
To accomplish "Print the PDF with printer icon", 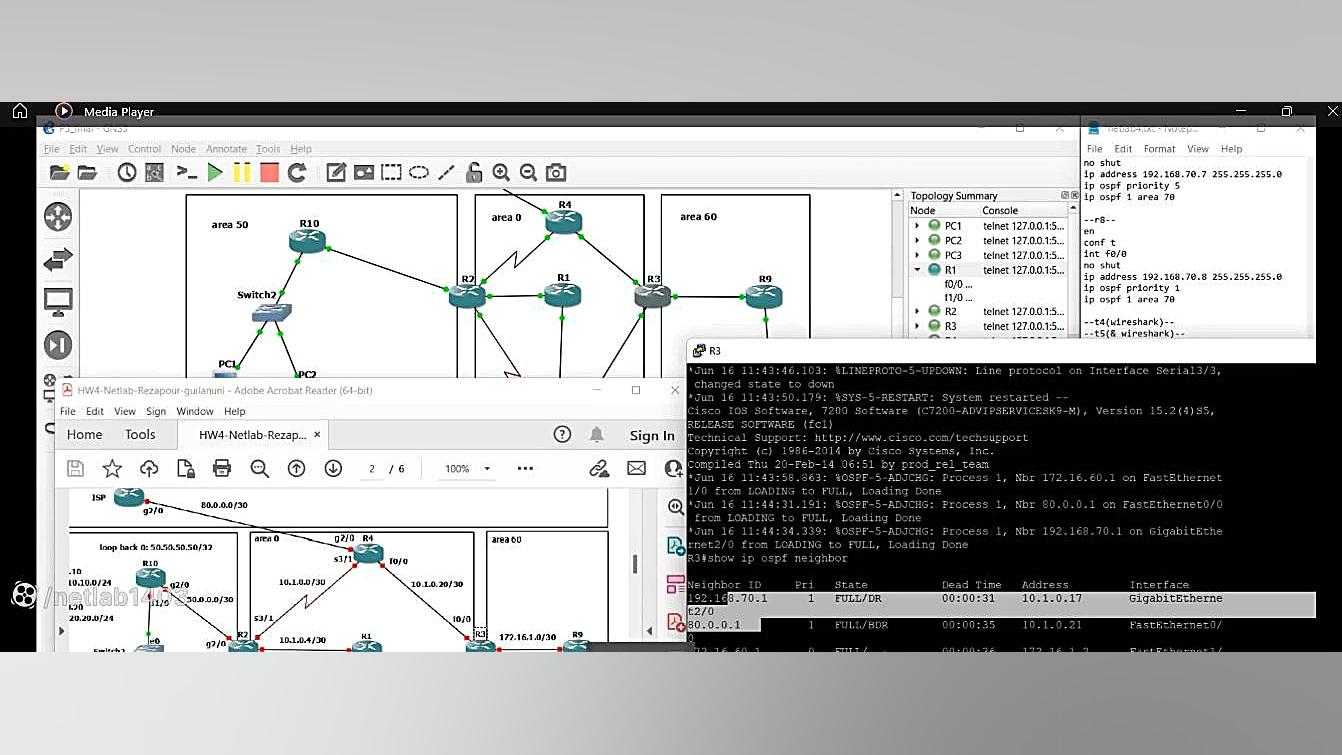I will coord(222,468).
